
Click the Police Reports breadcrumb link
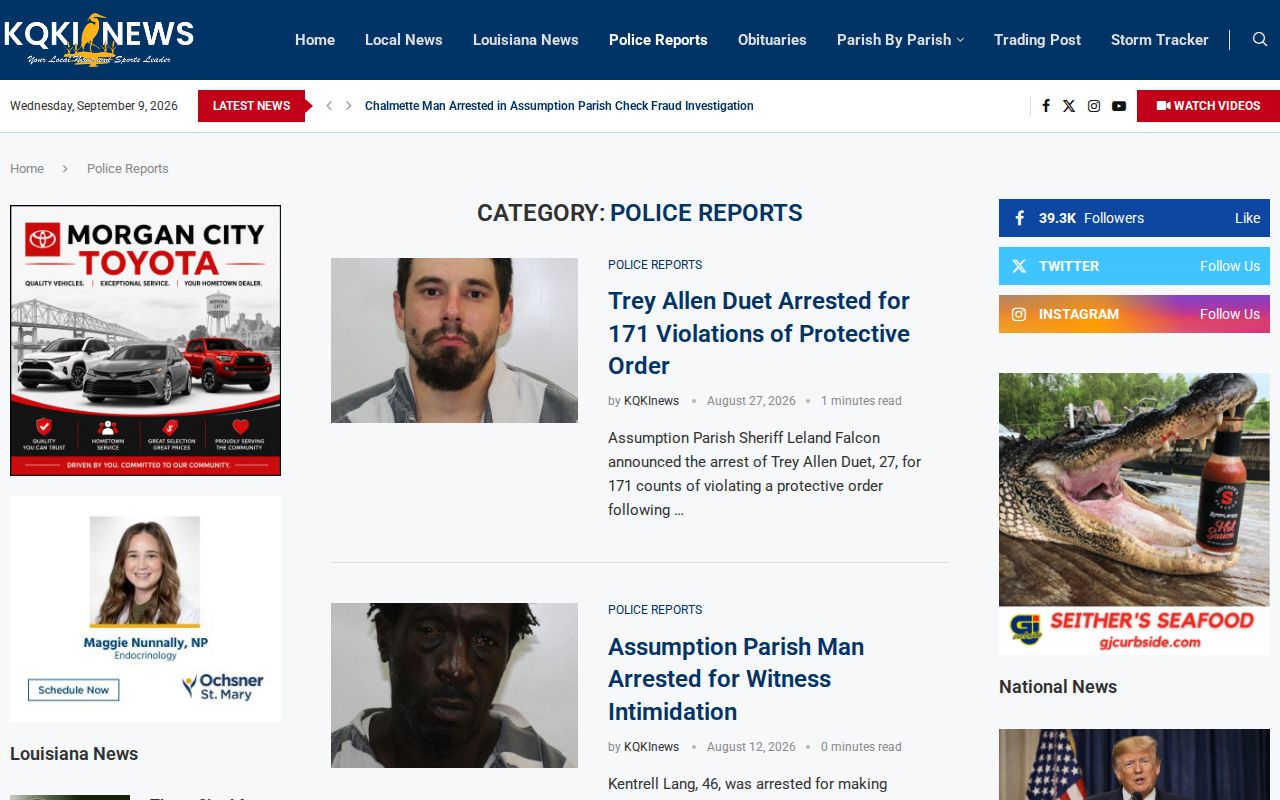tap(128, 169)
